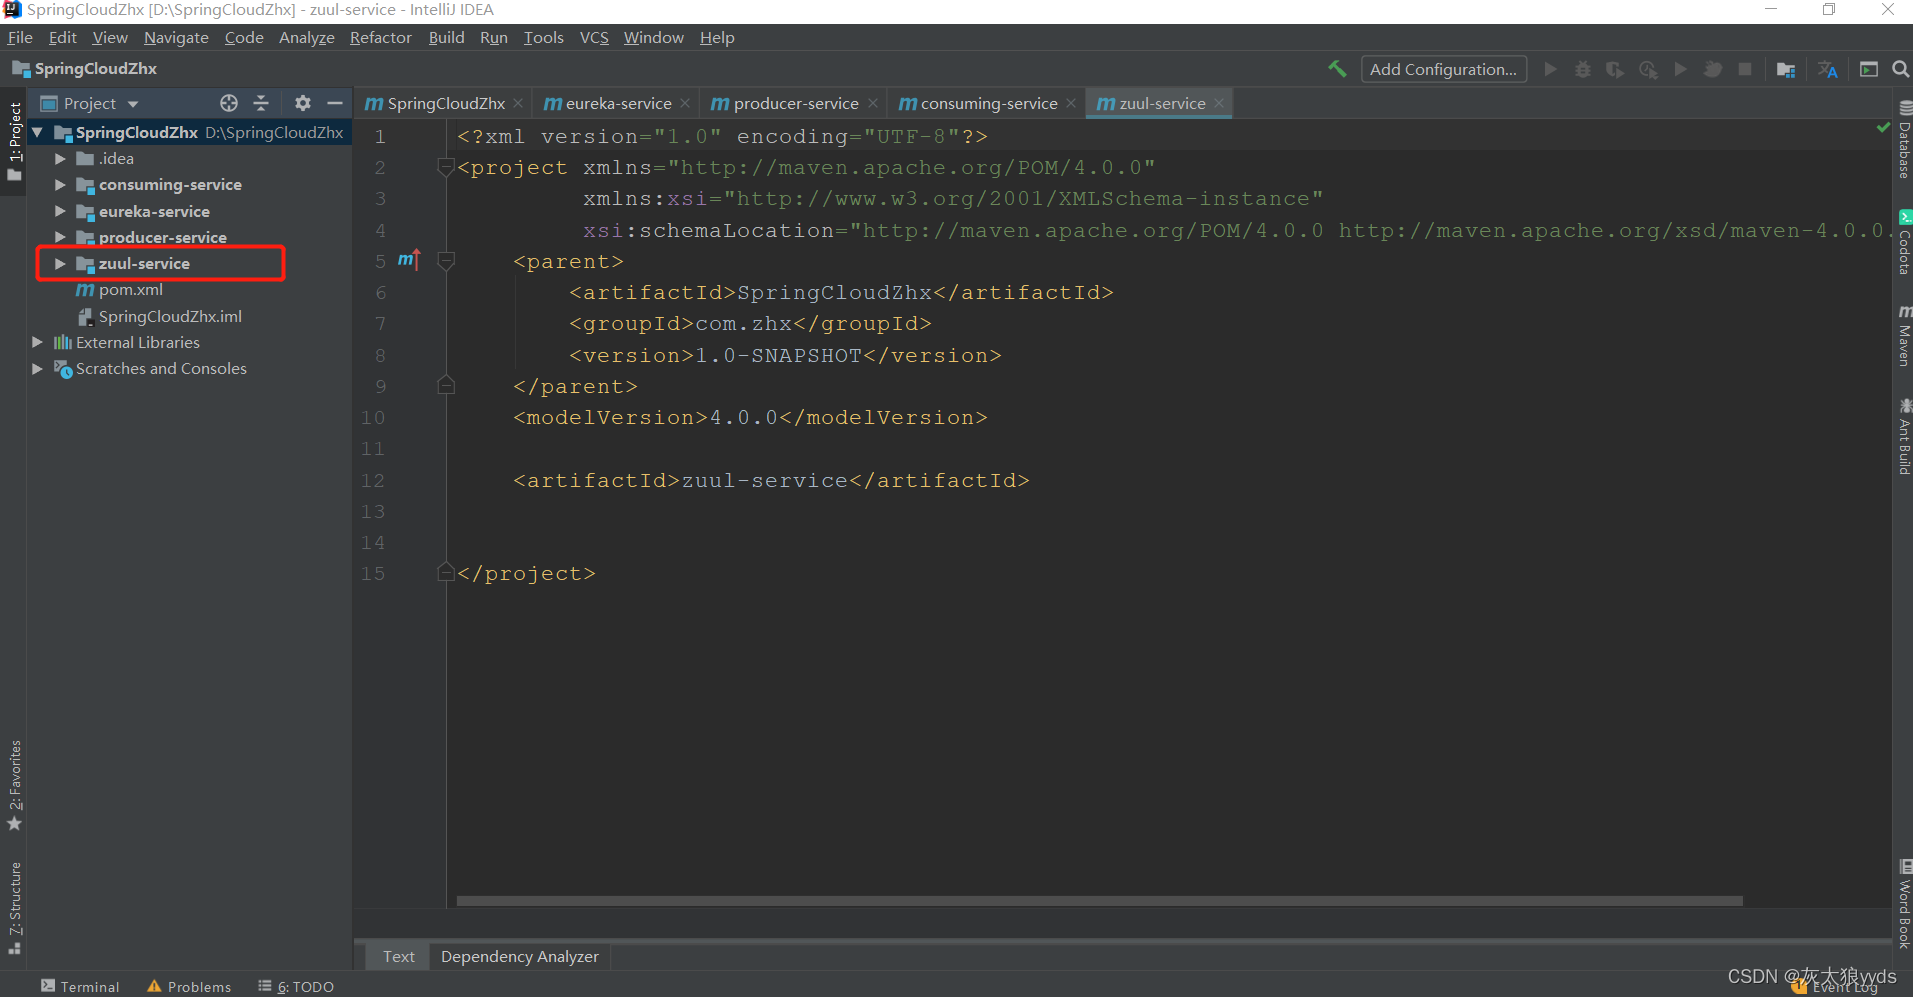Open the File menu
The image size is (1913, 997).
coord(20,37)
